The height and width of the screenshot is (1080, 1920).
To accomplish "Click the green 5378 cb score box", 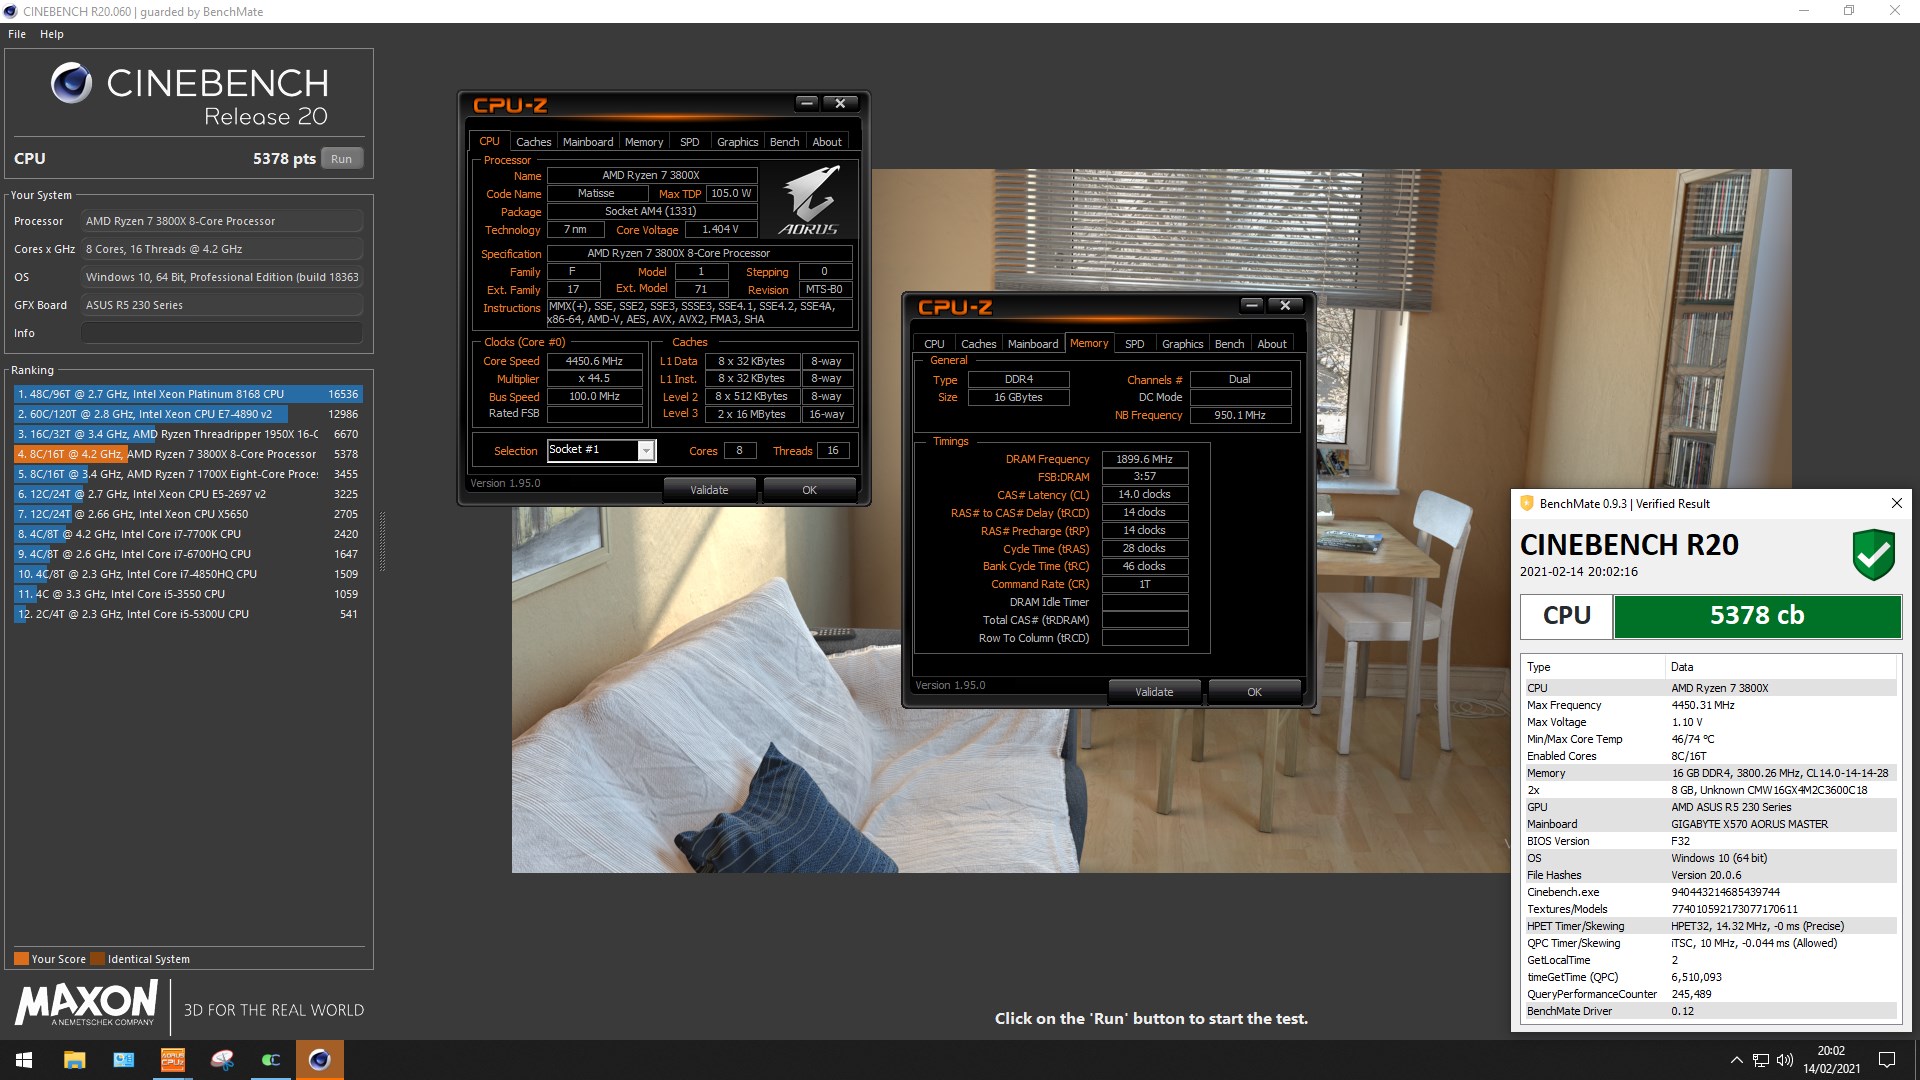I will 1757,616.
